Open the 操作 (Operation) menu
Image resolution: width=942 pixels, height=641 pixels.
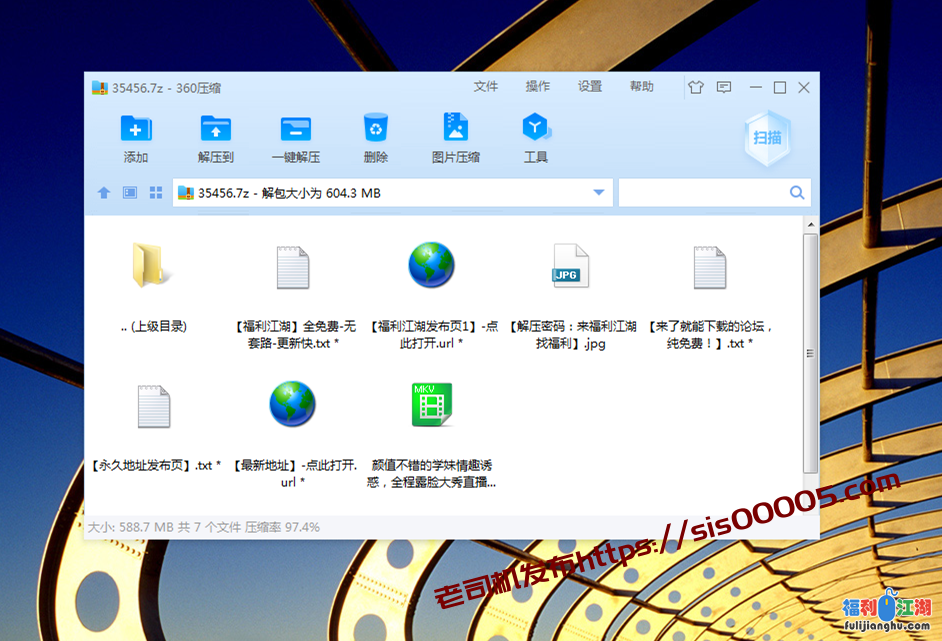coord(538,87)
